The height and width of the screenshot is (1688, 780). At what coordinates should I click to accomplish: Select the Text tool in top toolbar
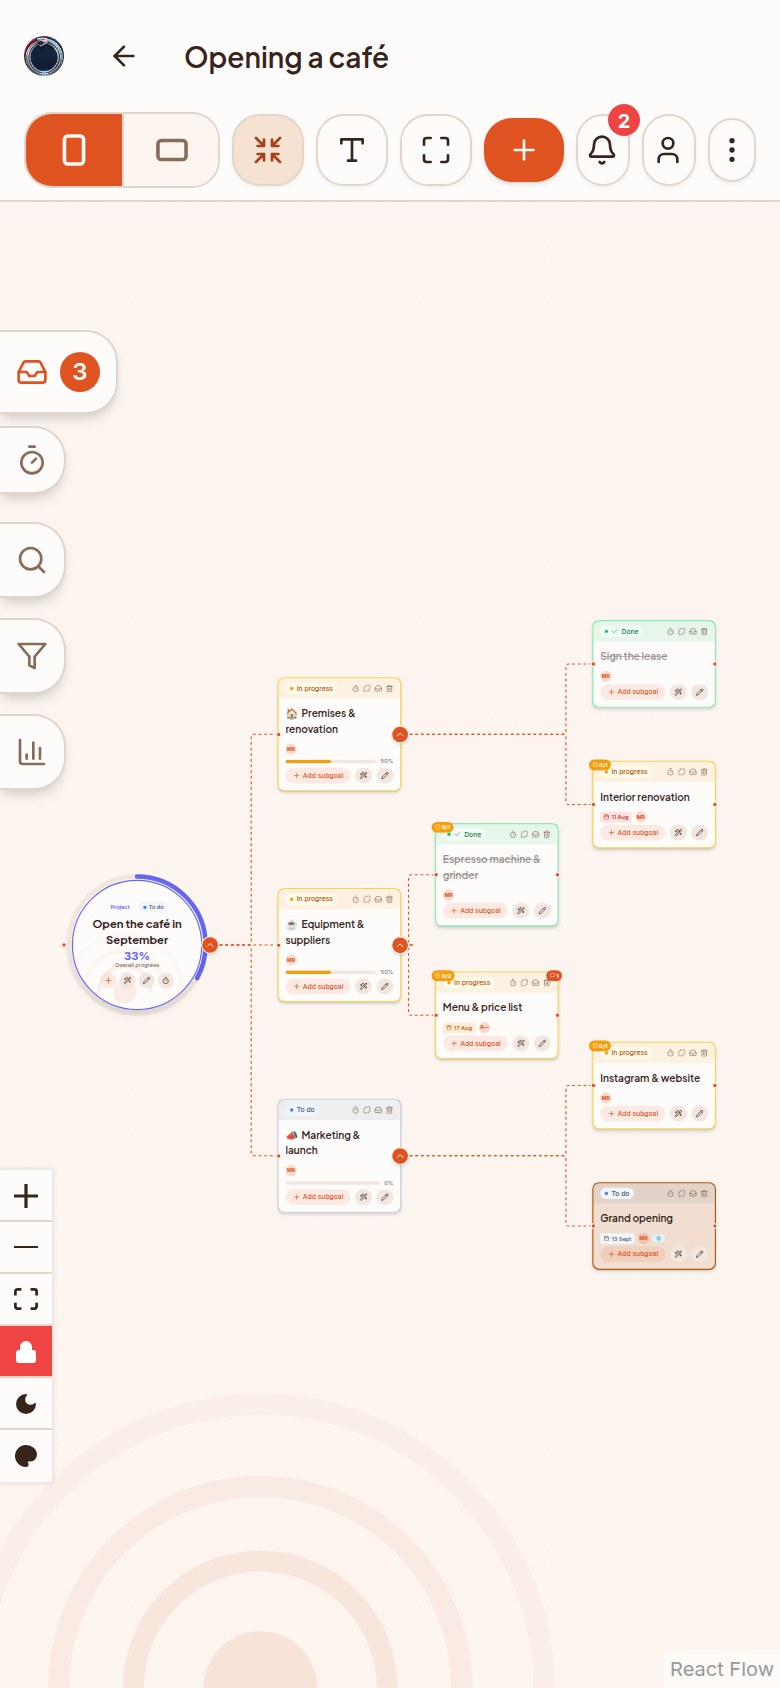(x=352, y=150)
